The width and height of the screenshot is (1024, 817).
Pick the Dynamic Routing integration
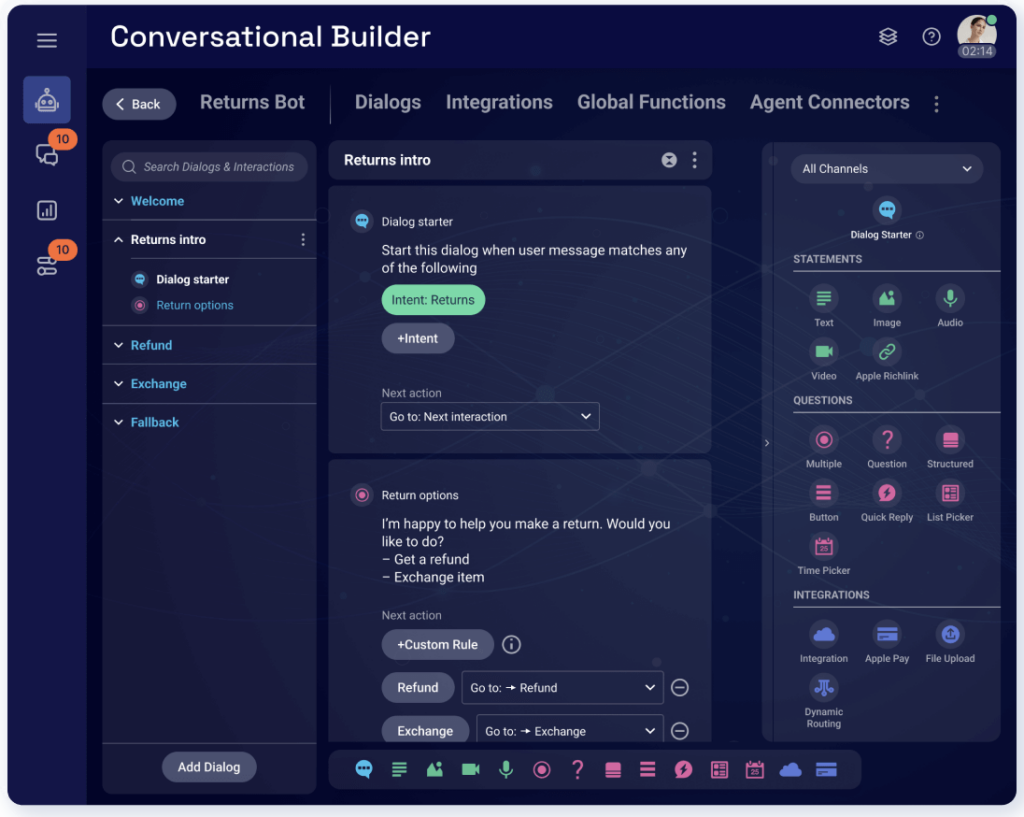[x=823, y=688]
